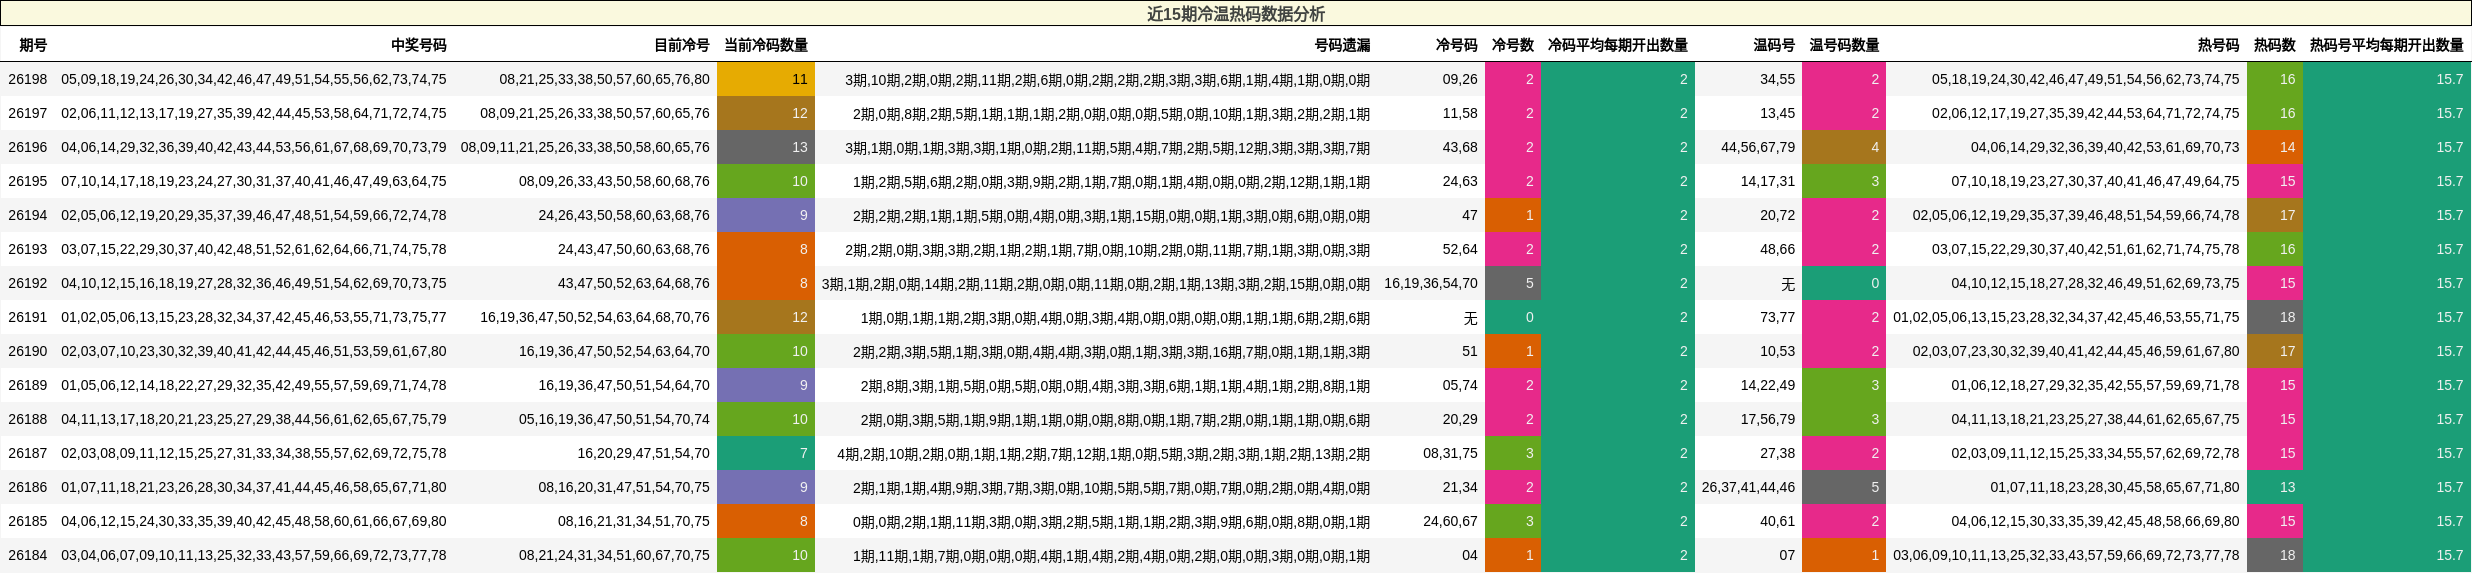Click gray cold number count 5 in row 26192
2472x573 pixels.
(x=1513, y=283)
